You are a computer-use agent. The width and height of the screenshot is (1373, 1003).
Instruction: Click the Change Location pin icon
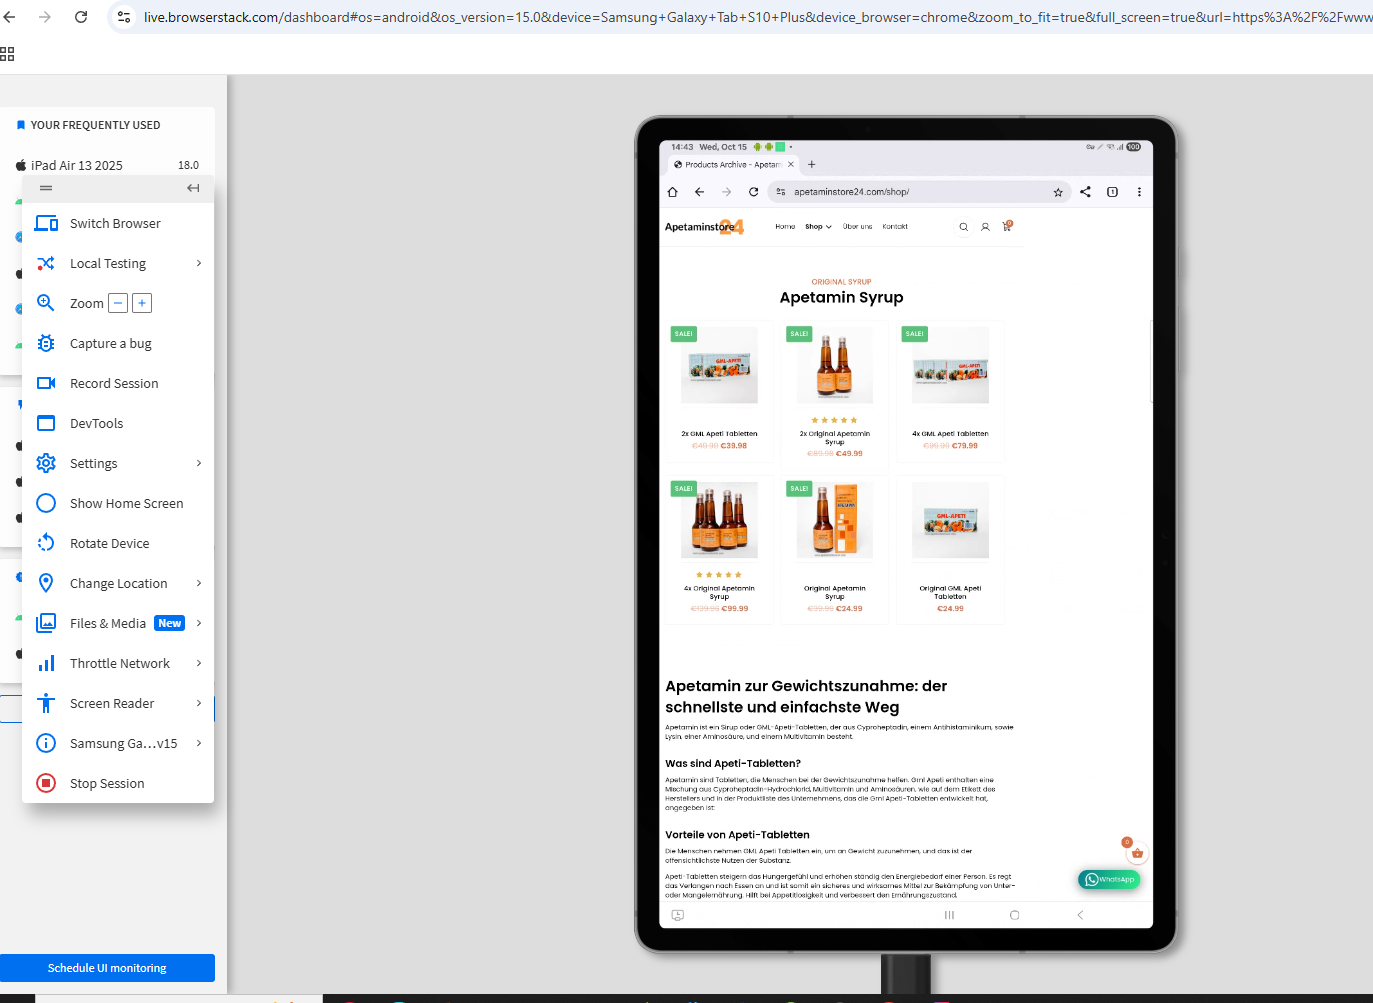click(46, 583)
